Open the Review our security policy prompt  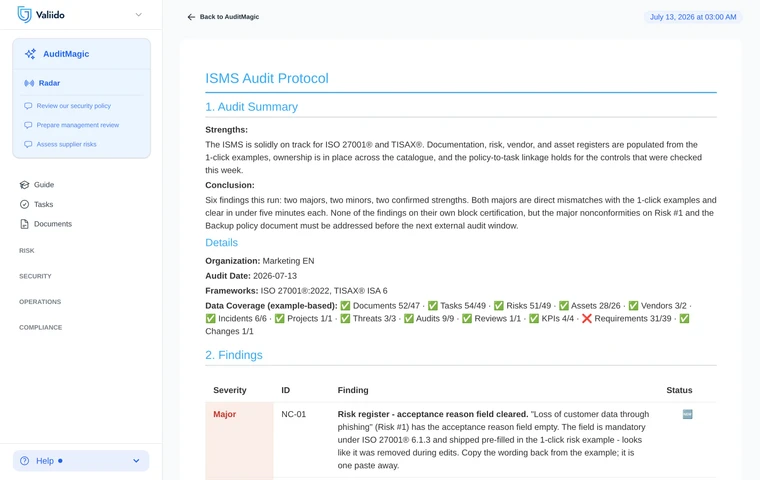pyautogui.click(x=73, y=106)
